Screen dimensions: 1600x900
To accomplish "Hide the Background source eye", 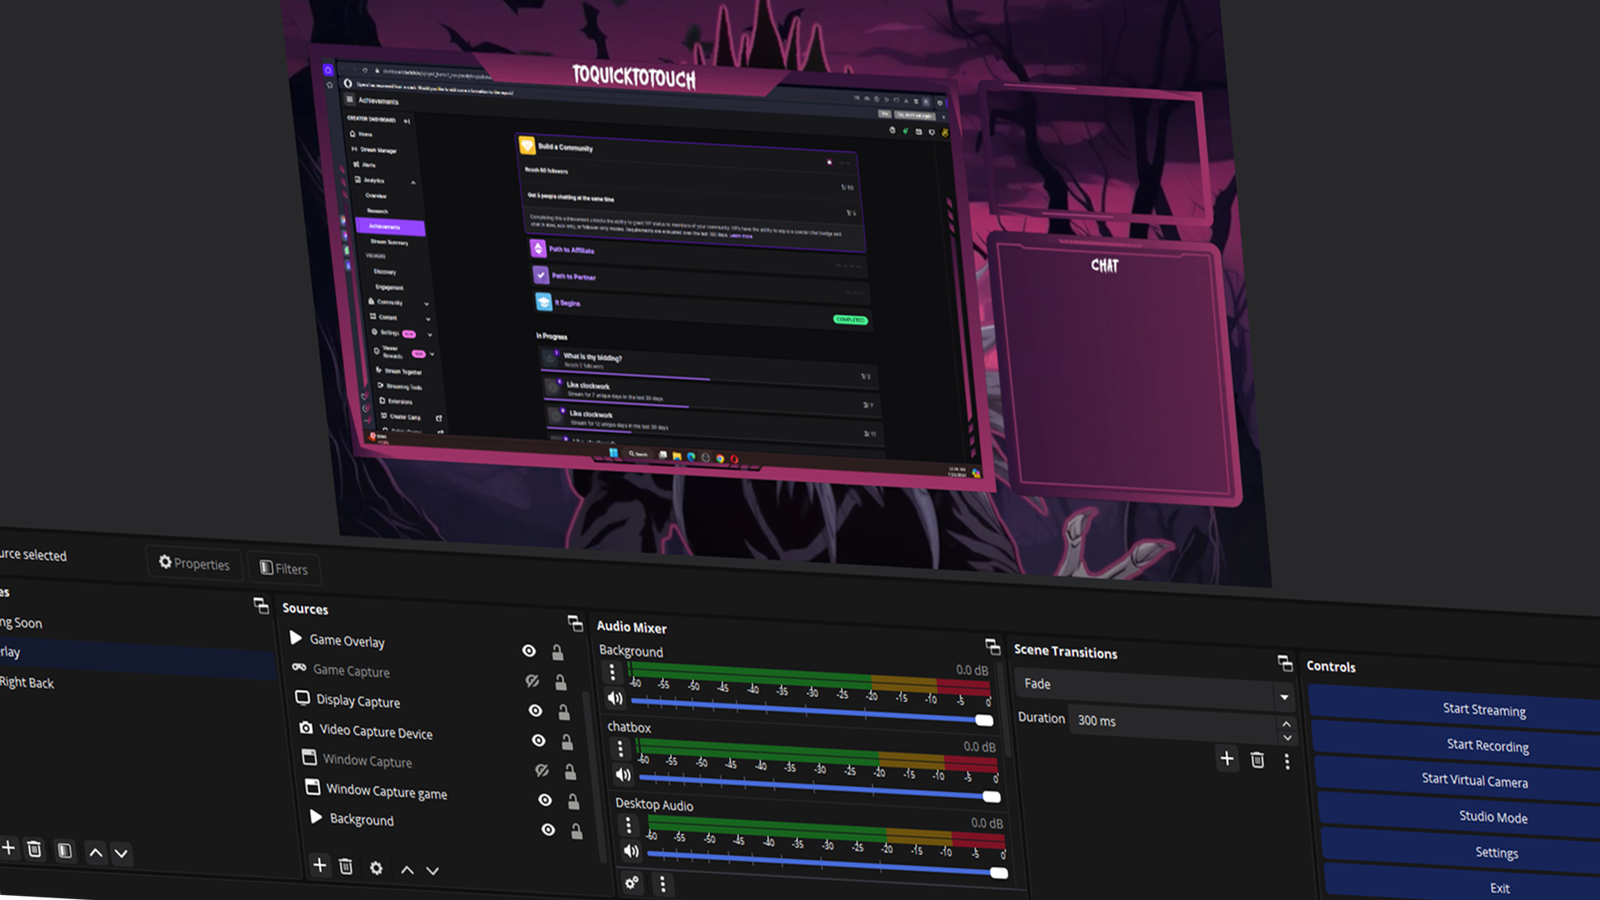I will coord(548,830).
